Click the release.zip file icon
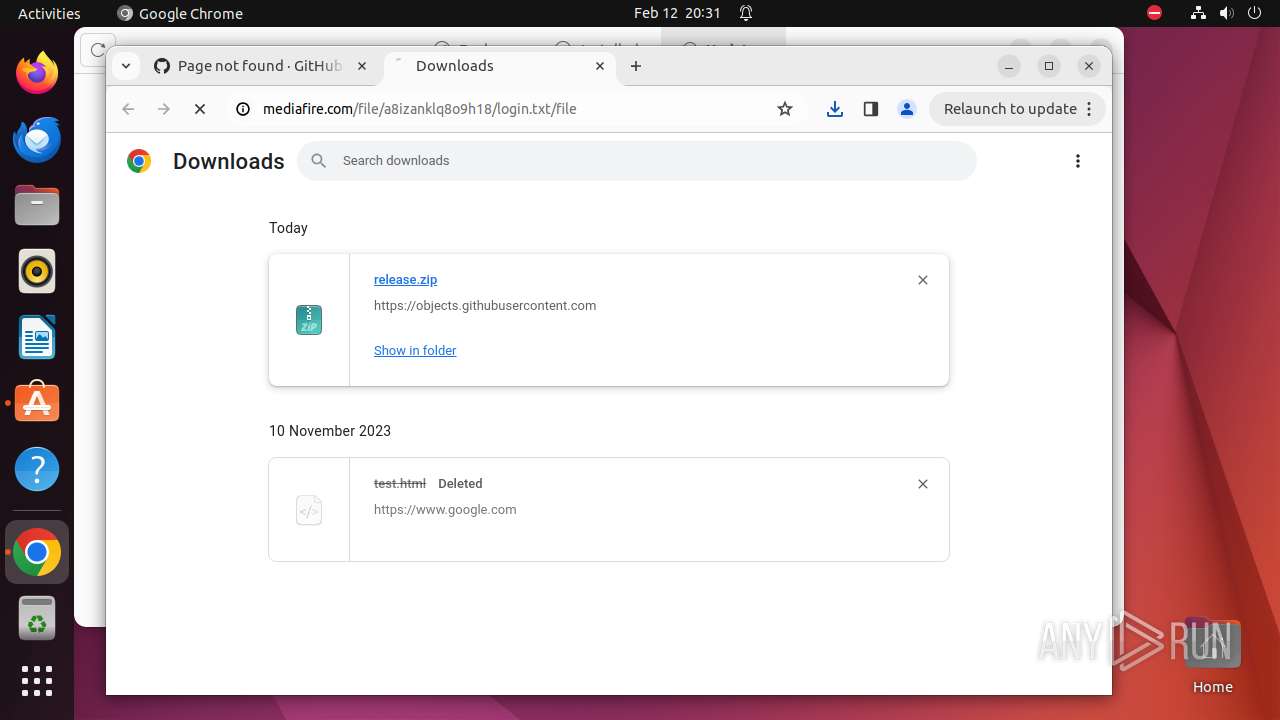1280x720 pixels. coord(309,320)
